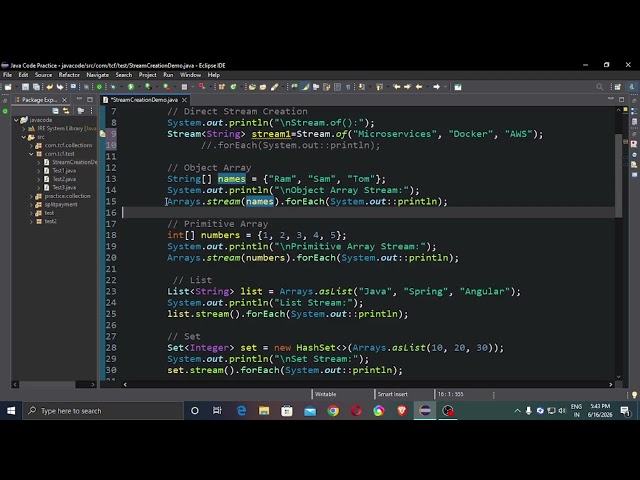640x480 pixels.
Task: Open the Refactor menu
Action: pyautogui.click(x=69, y=75)
